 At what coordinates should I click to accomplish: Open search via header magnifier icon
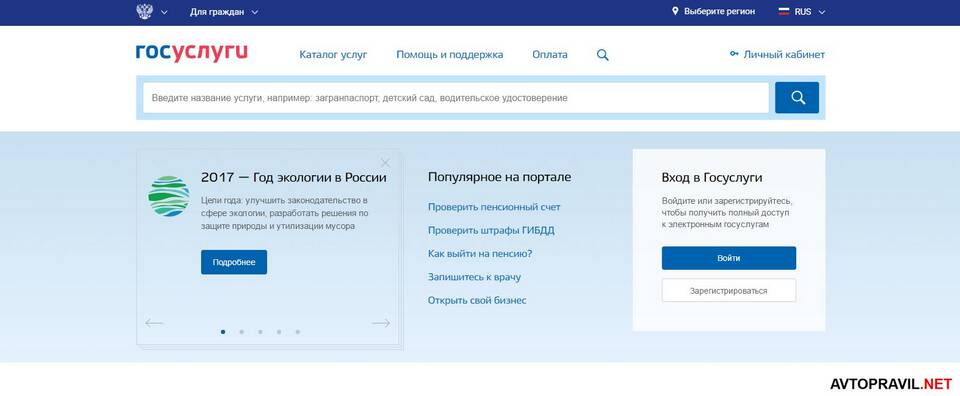pos(602,55)
